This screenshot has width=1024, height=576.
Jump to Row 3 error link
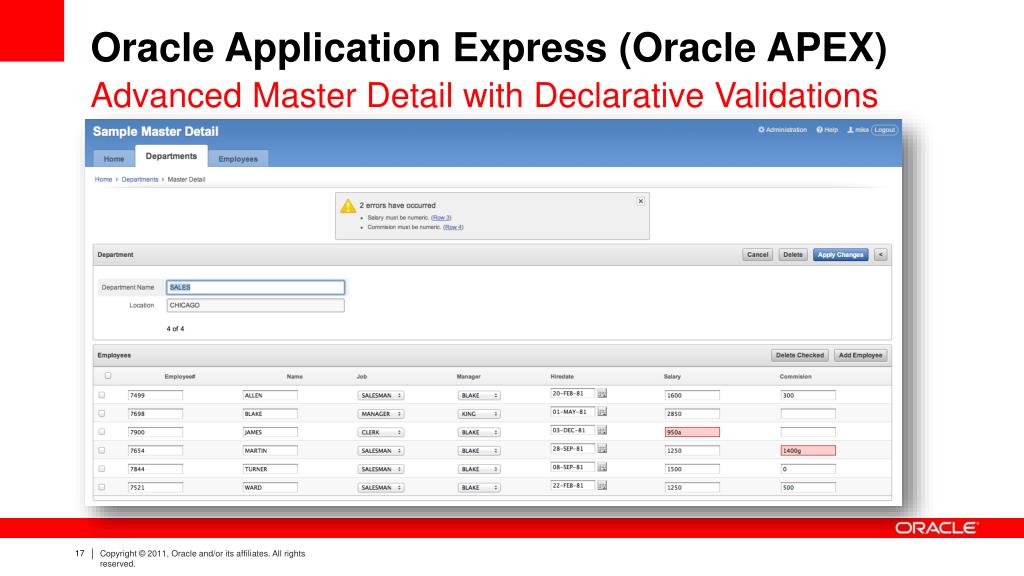coord(441,217)
